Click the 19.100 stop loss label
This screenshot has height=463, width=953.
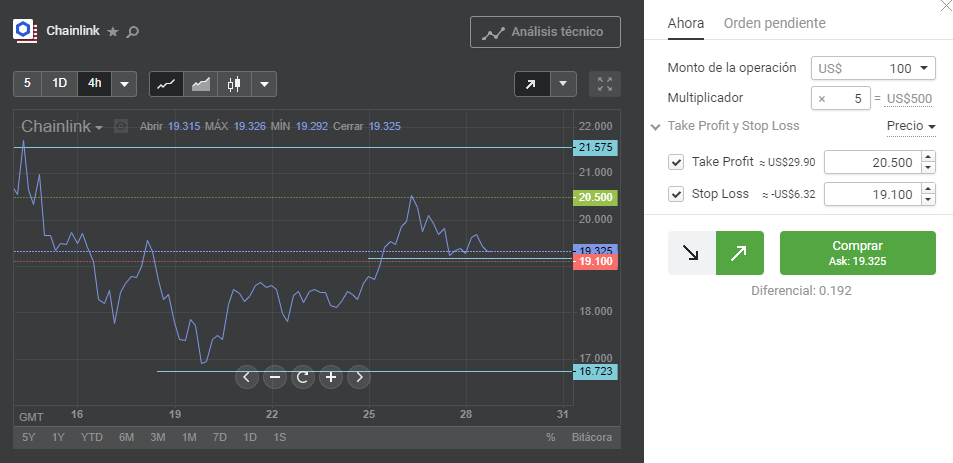click(x=595, y=262)
